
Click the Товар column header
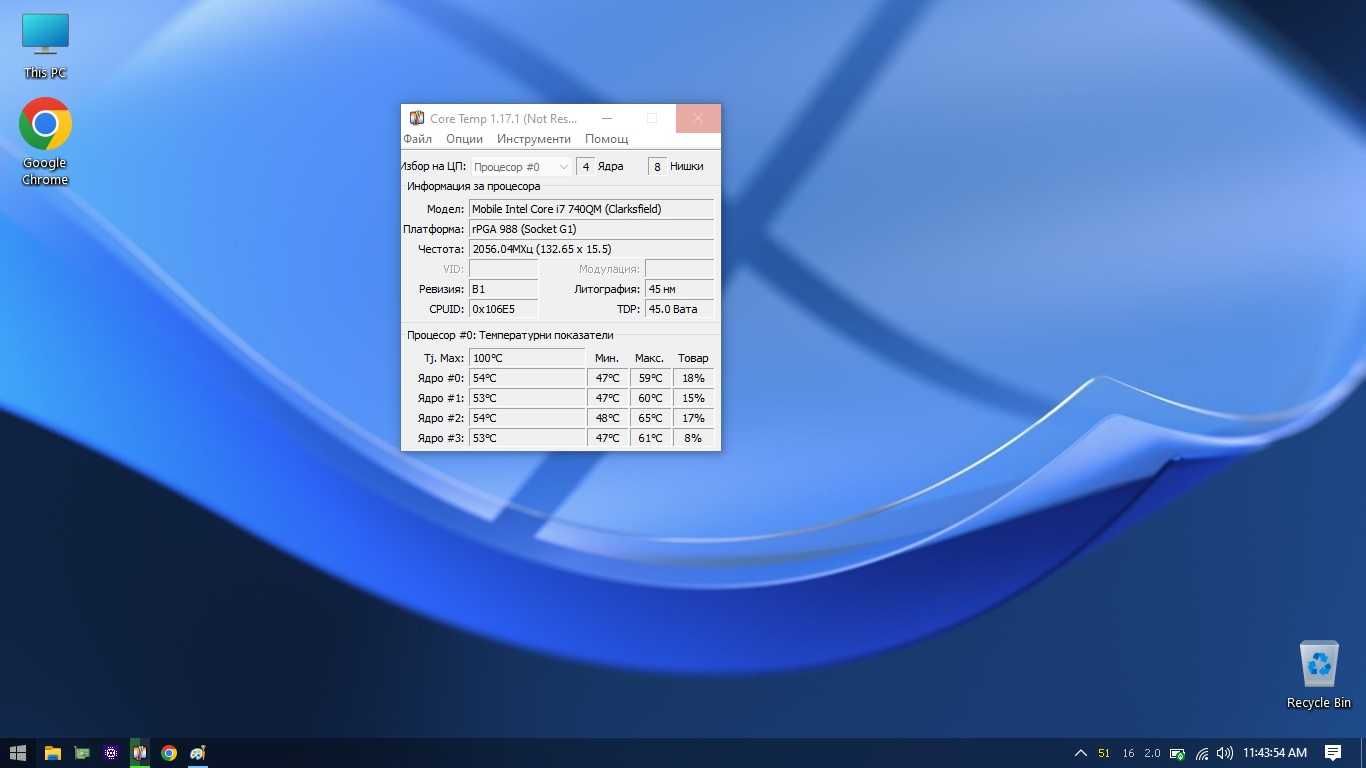693,358
